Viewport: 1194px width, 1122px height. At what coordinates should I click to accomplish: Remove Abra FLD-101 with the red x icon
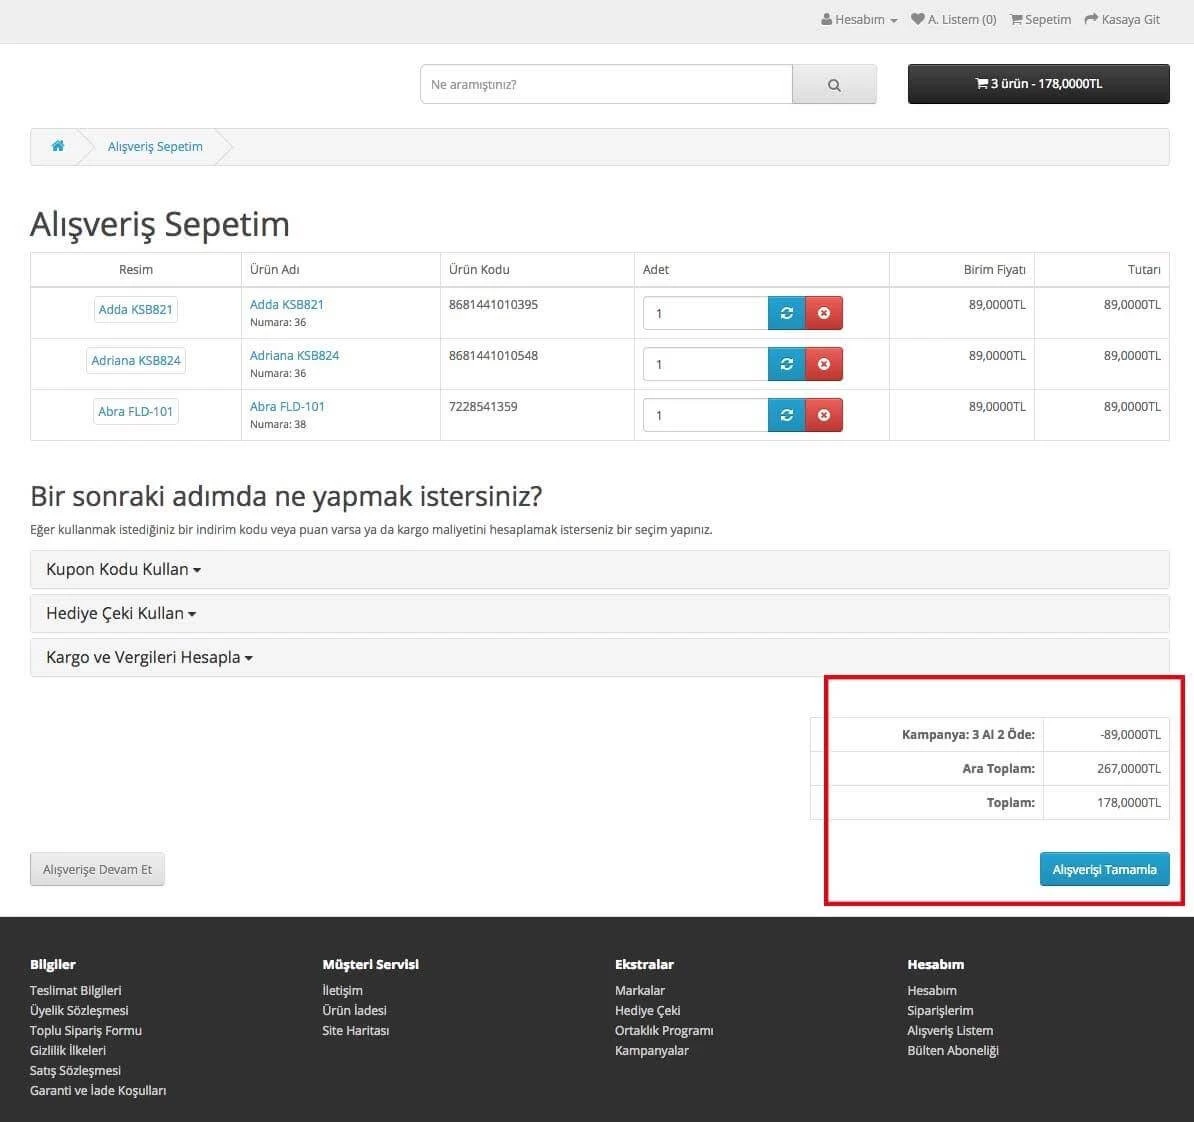tap(823, 414)
